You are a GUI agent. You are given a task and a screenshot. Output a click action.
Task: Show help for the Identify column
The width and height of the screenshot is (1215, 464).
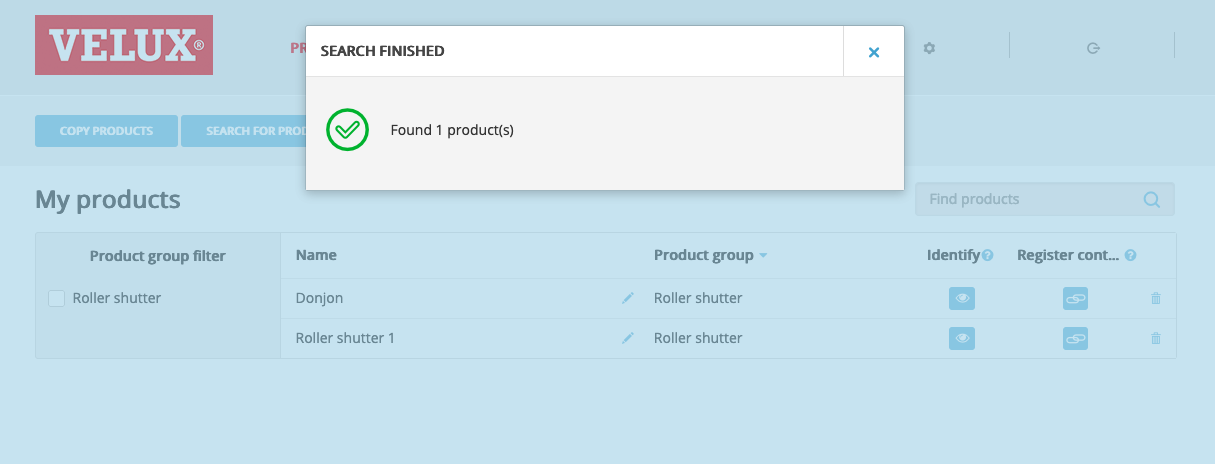coord(988,256)
